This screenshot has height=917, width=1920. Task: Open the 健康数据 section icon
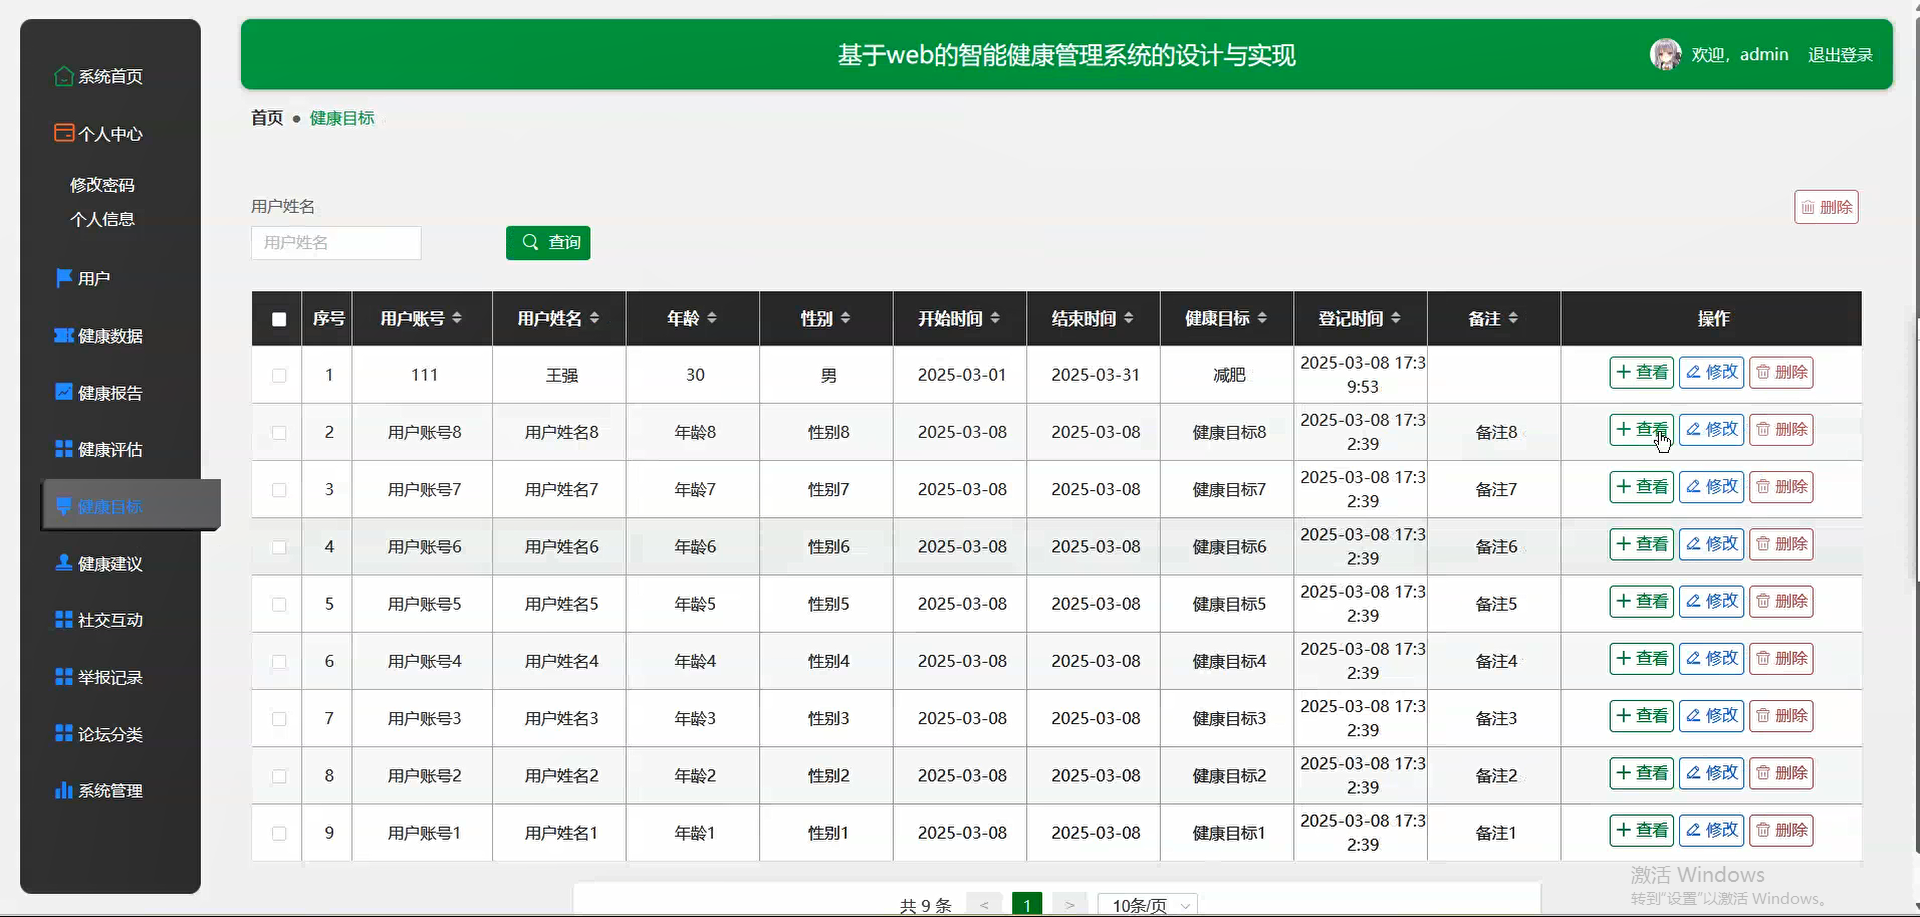tap(63, 336)
